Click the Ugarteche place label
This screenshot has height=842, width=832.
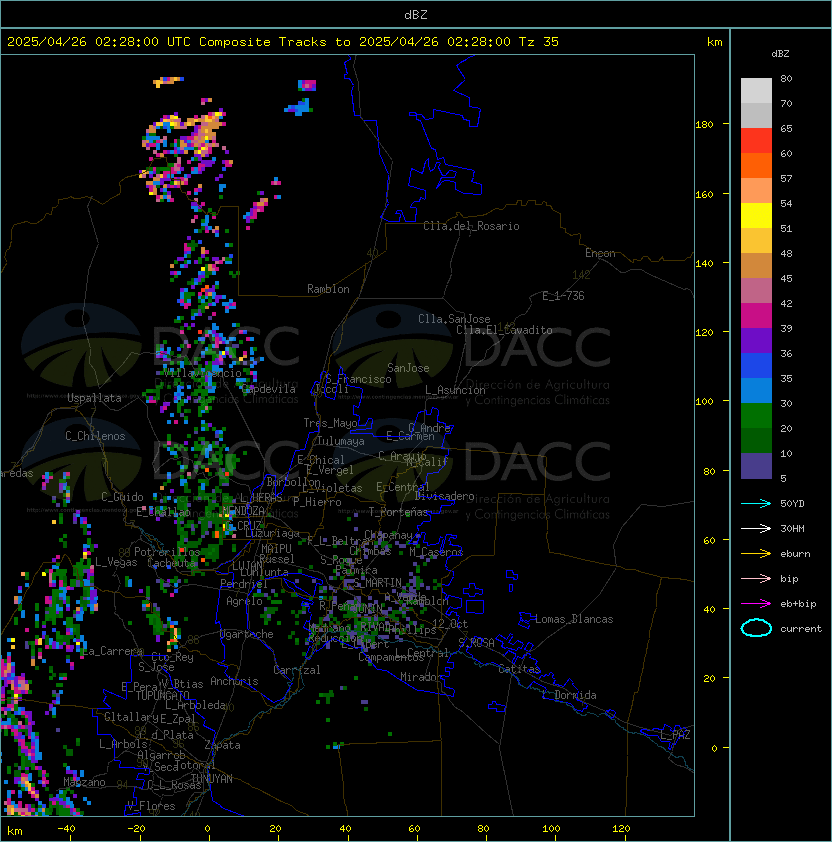tap(246, 634)
